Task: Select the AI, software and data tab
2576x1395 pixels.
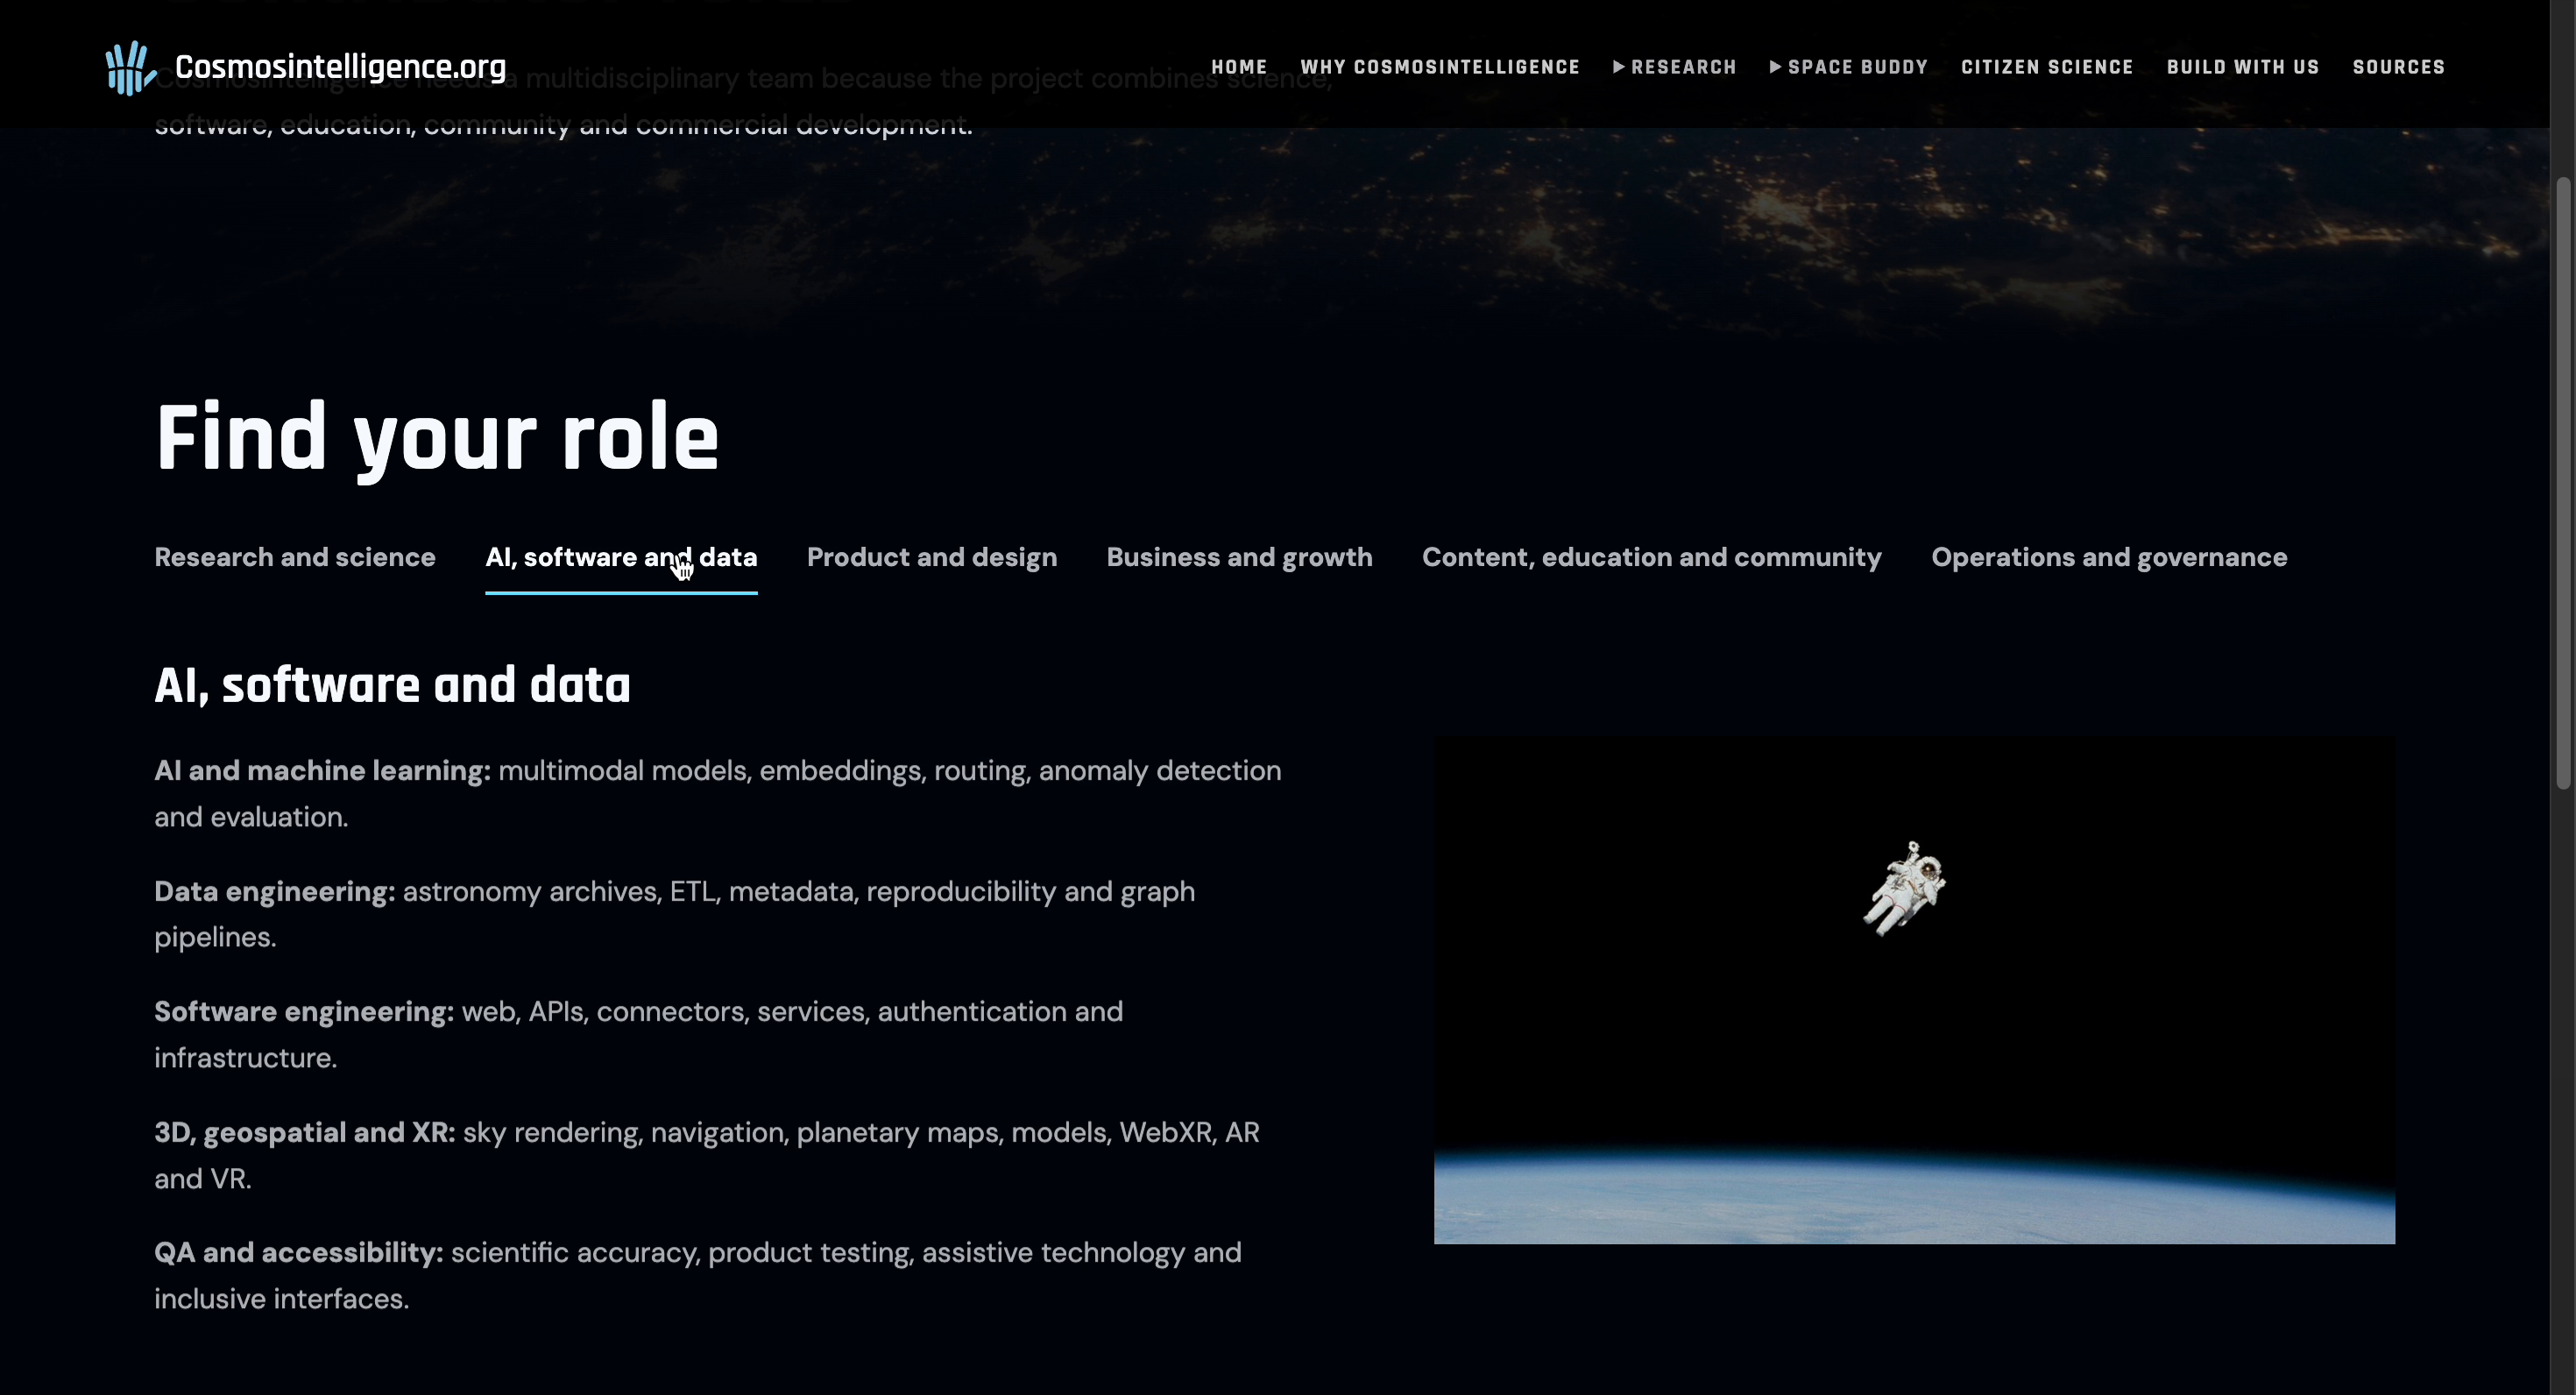Action: (621, 557)
